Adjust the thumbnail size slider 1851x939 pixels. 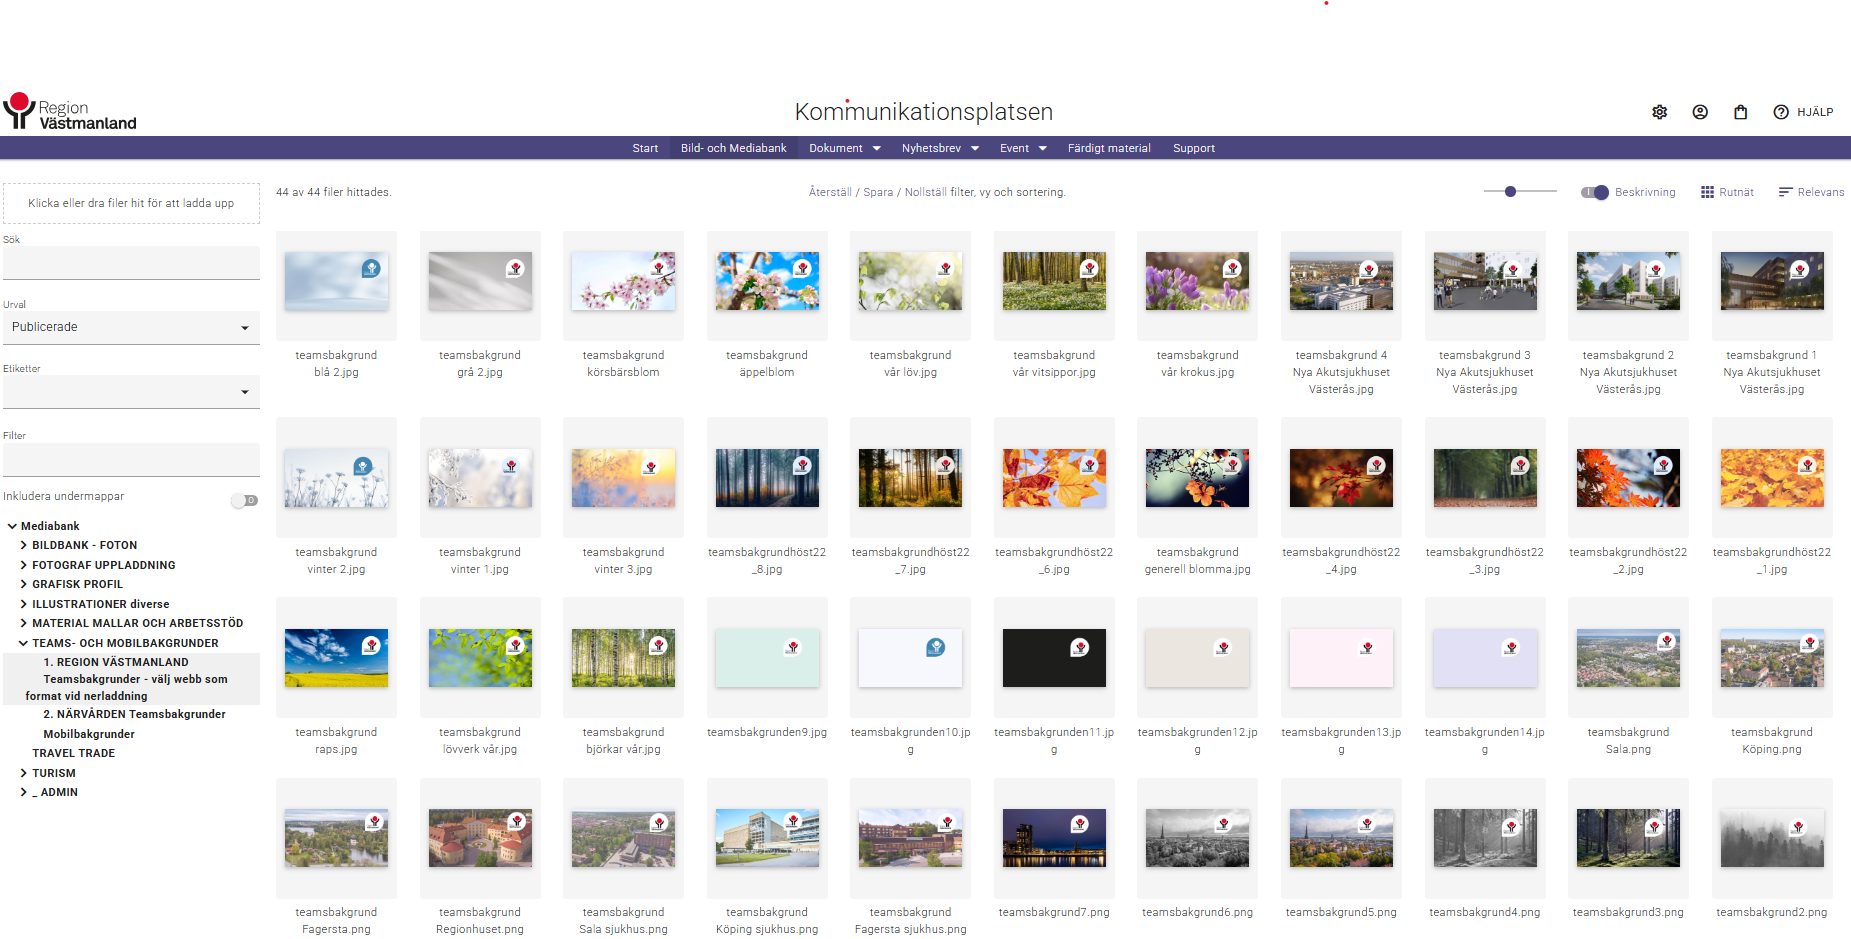point(1510,191)
